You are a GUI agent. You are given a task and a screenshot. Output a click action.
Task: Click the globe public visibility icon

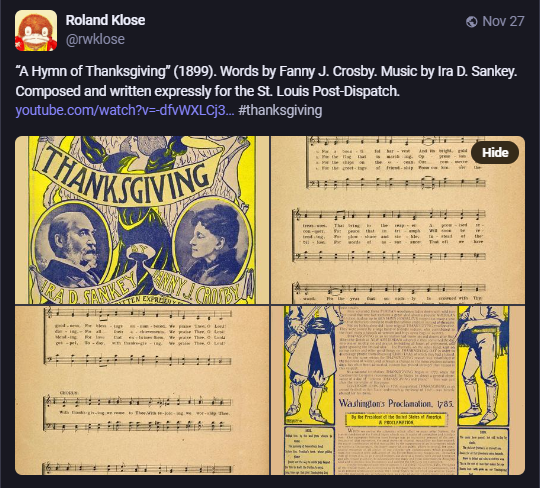pyautogui.click(x=471, y=22)
